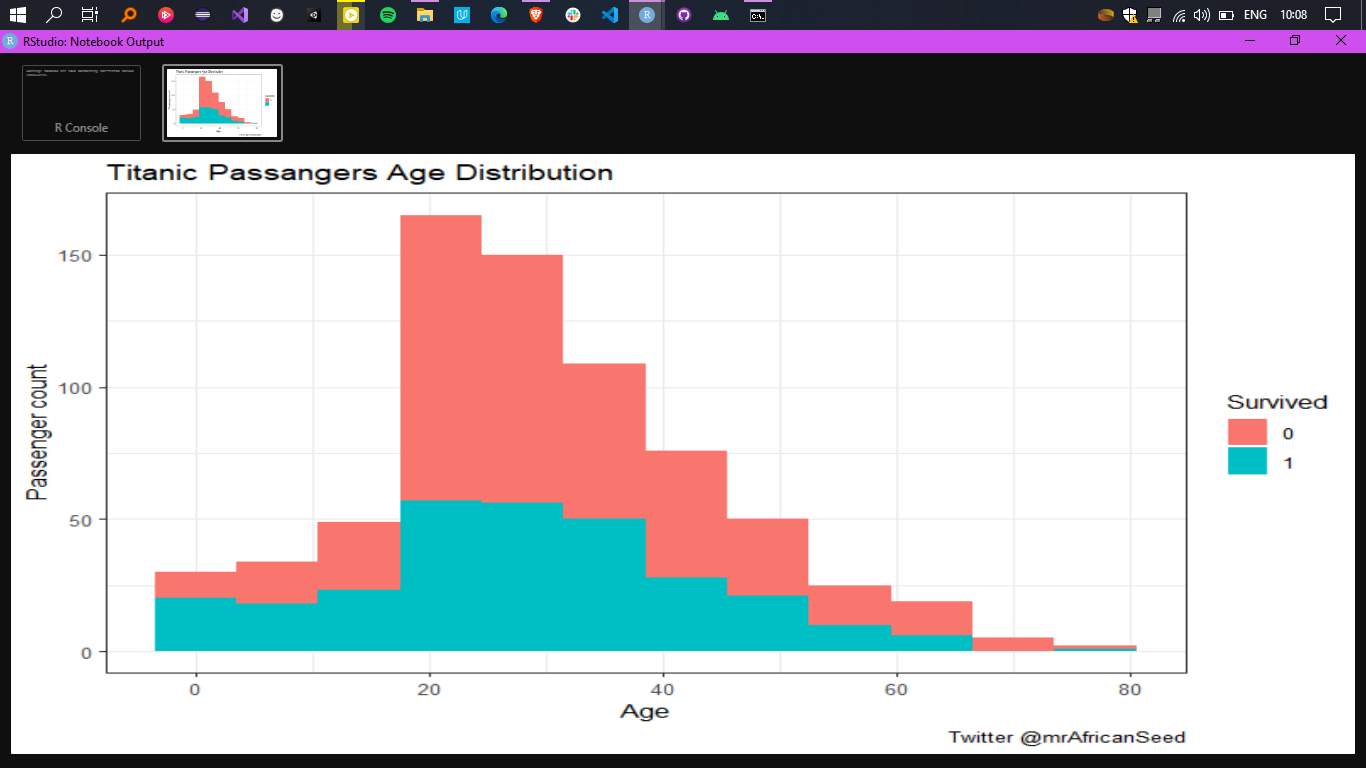The height and width of the screenshot is (768, 1366).
Task: Open GitHub Desktop from the taskbar
Action: pos(684,15)
